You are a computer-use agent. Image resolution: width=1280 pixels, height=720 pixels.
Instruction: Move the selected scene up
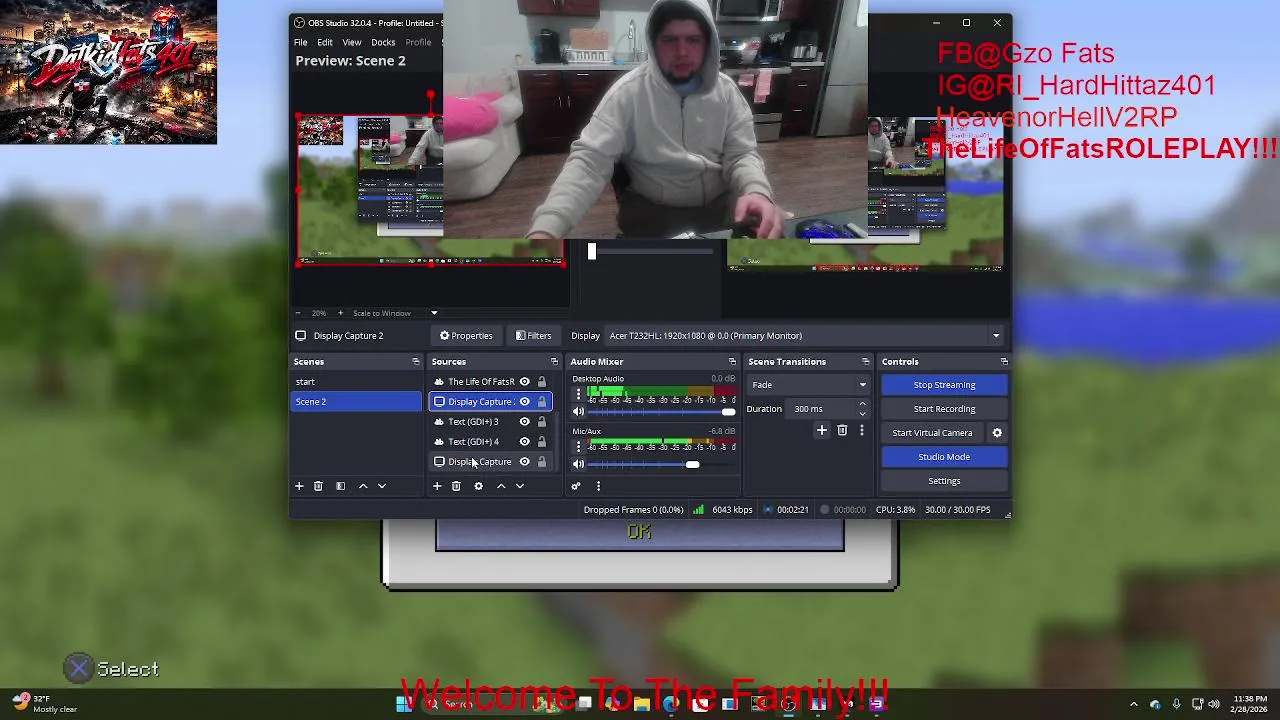(x=363, y=486)
